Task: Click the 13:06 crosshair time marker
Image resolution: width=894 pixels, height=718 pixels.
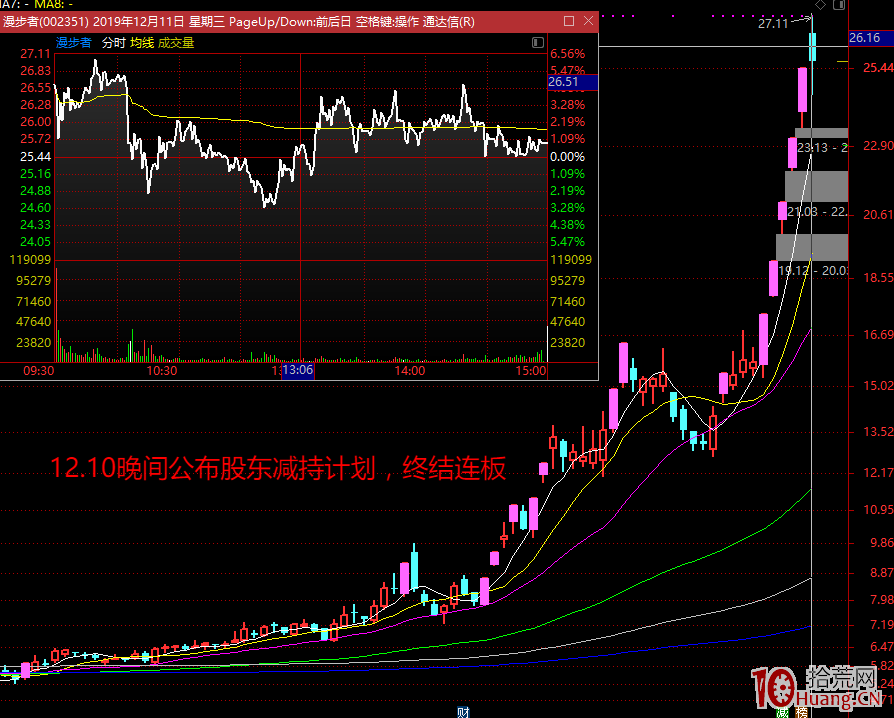Action: (298, 371)
